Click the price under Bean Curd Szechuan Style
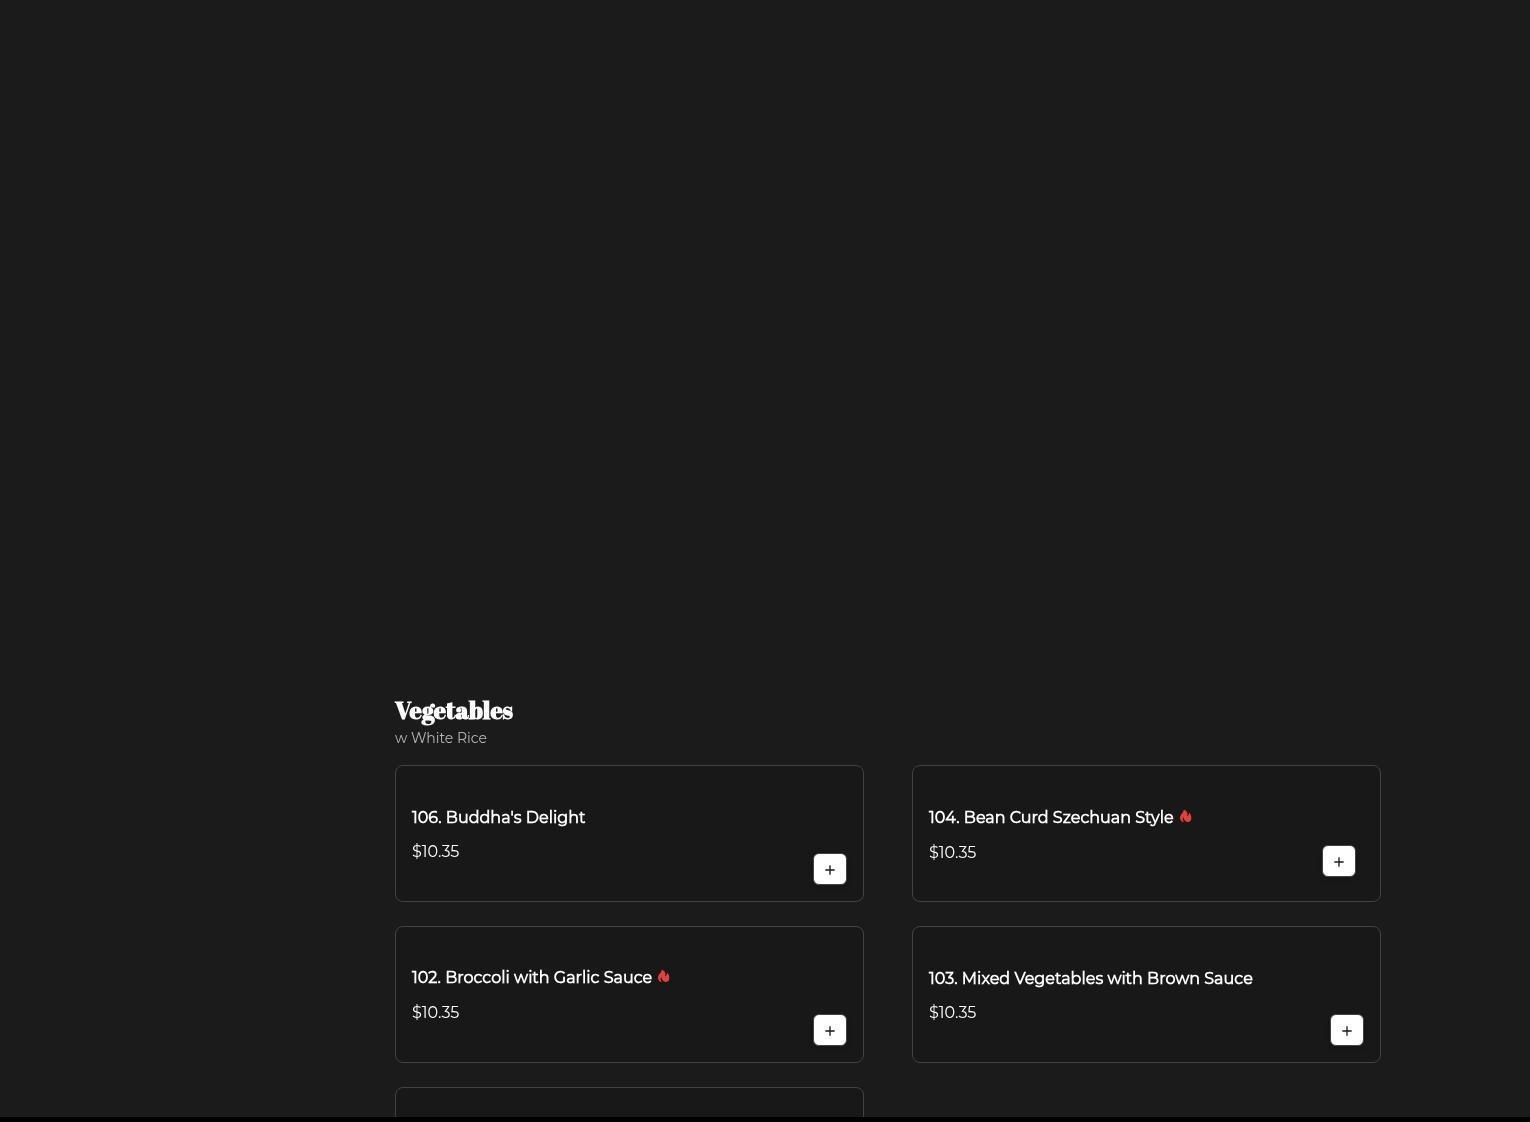The image size is (1530, 1122). pos(952,853)
